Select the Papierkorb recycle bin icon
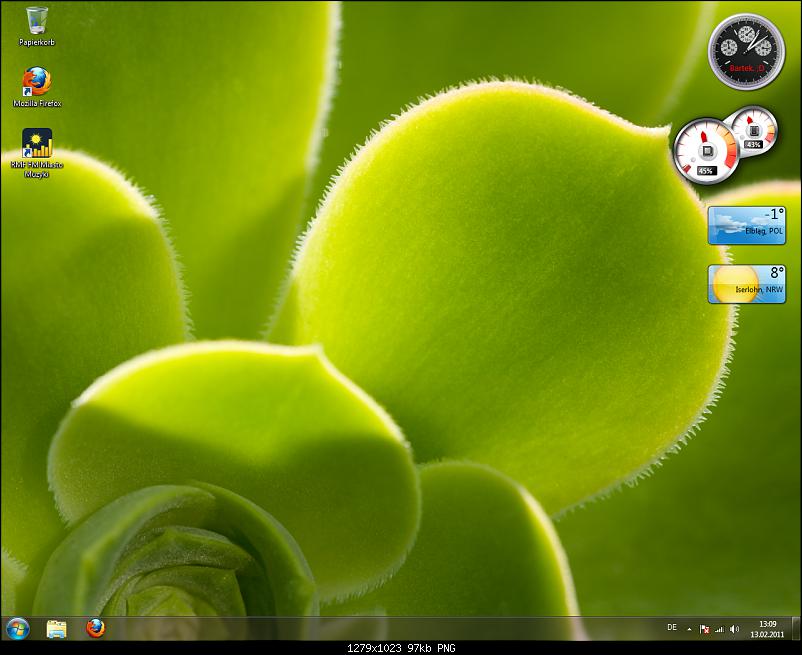Screen dimensions: 802x655 pyautogui.click(x=37, y=22)
